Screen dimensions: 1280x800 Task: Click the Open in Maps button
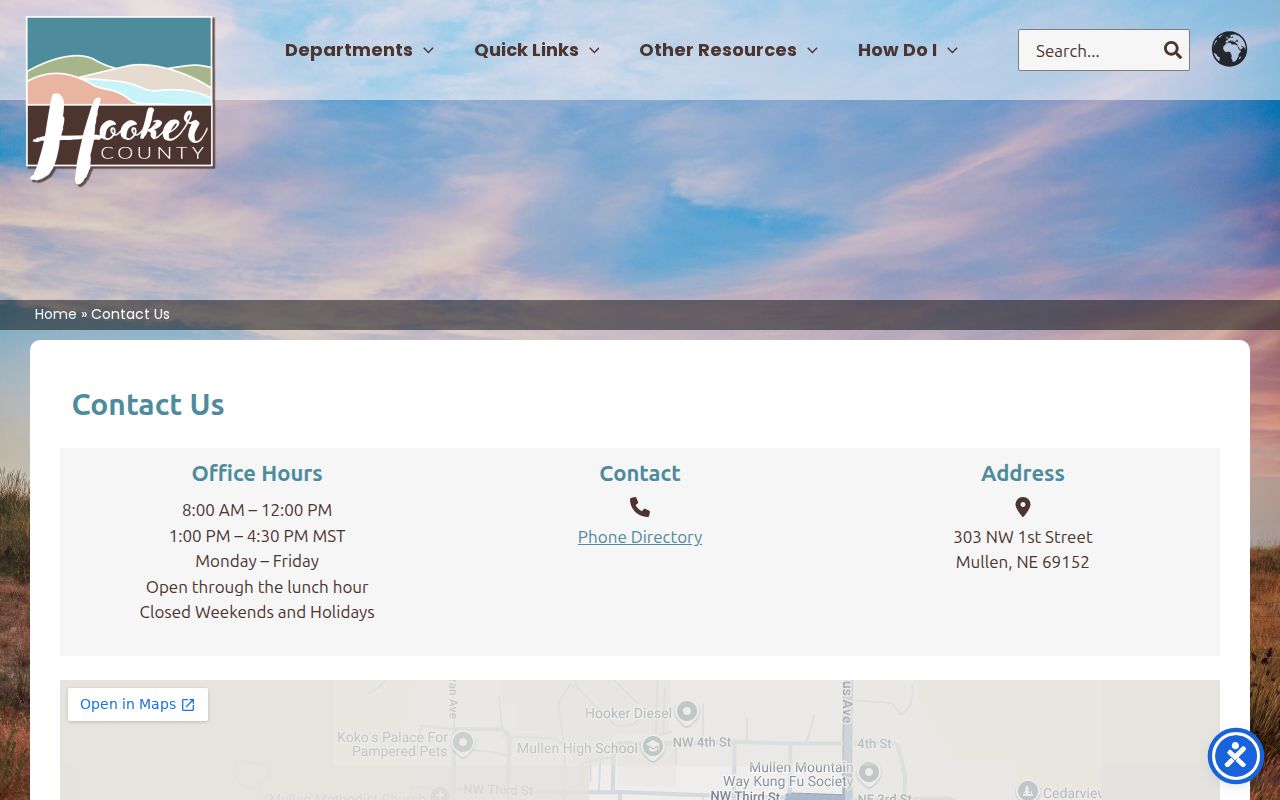point(138,704)
